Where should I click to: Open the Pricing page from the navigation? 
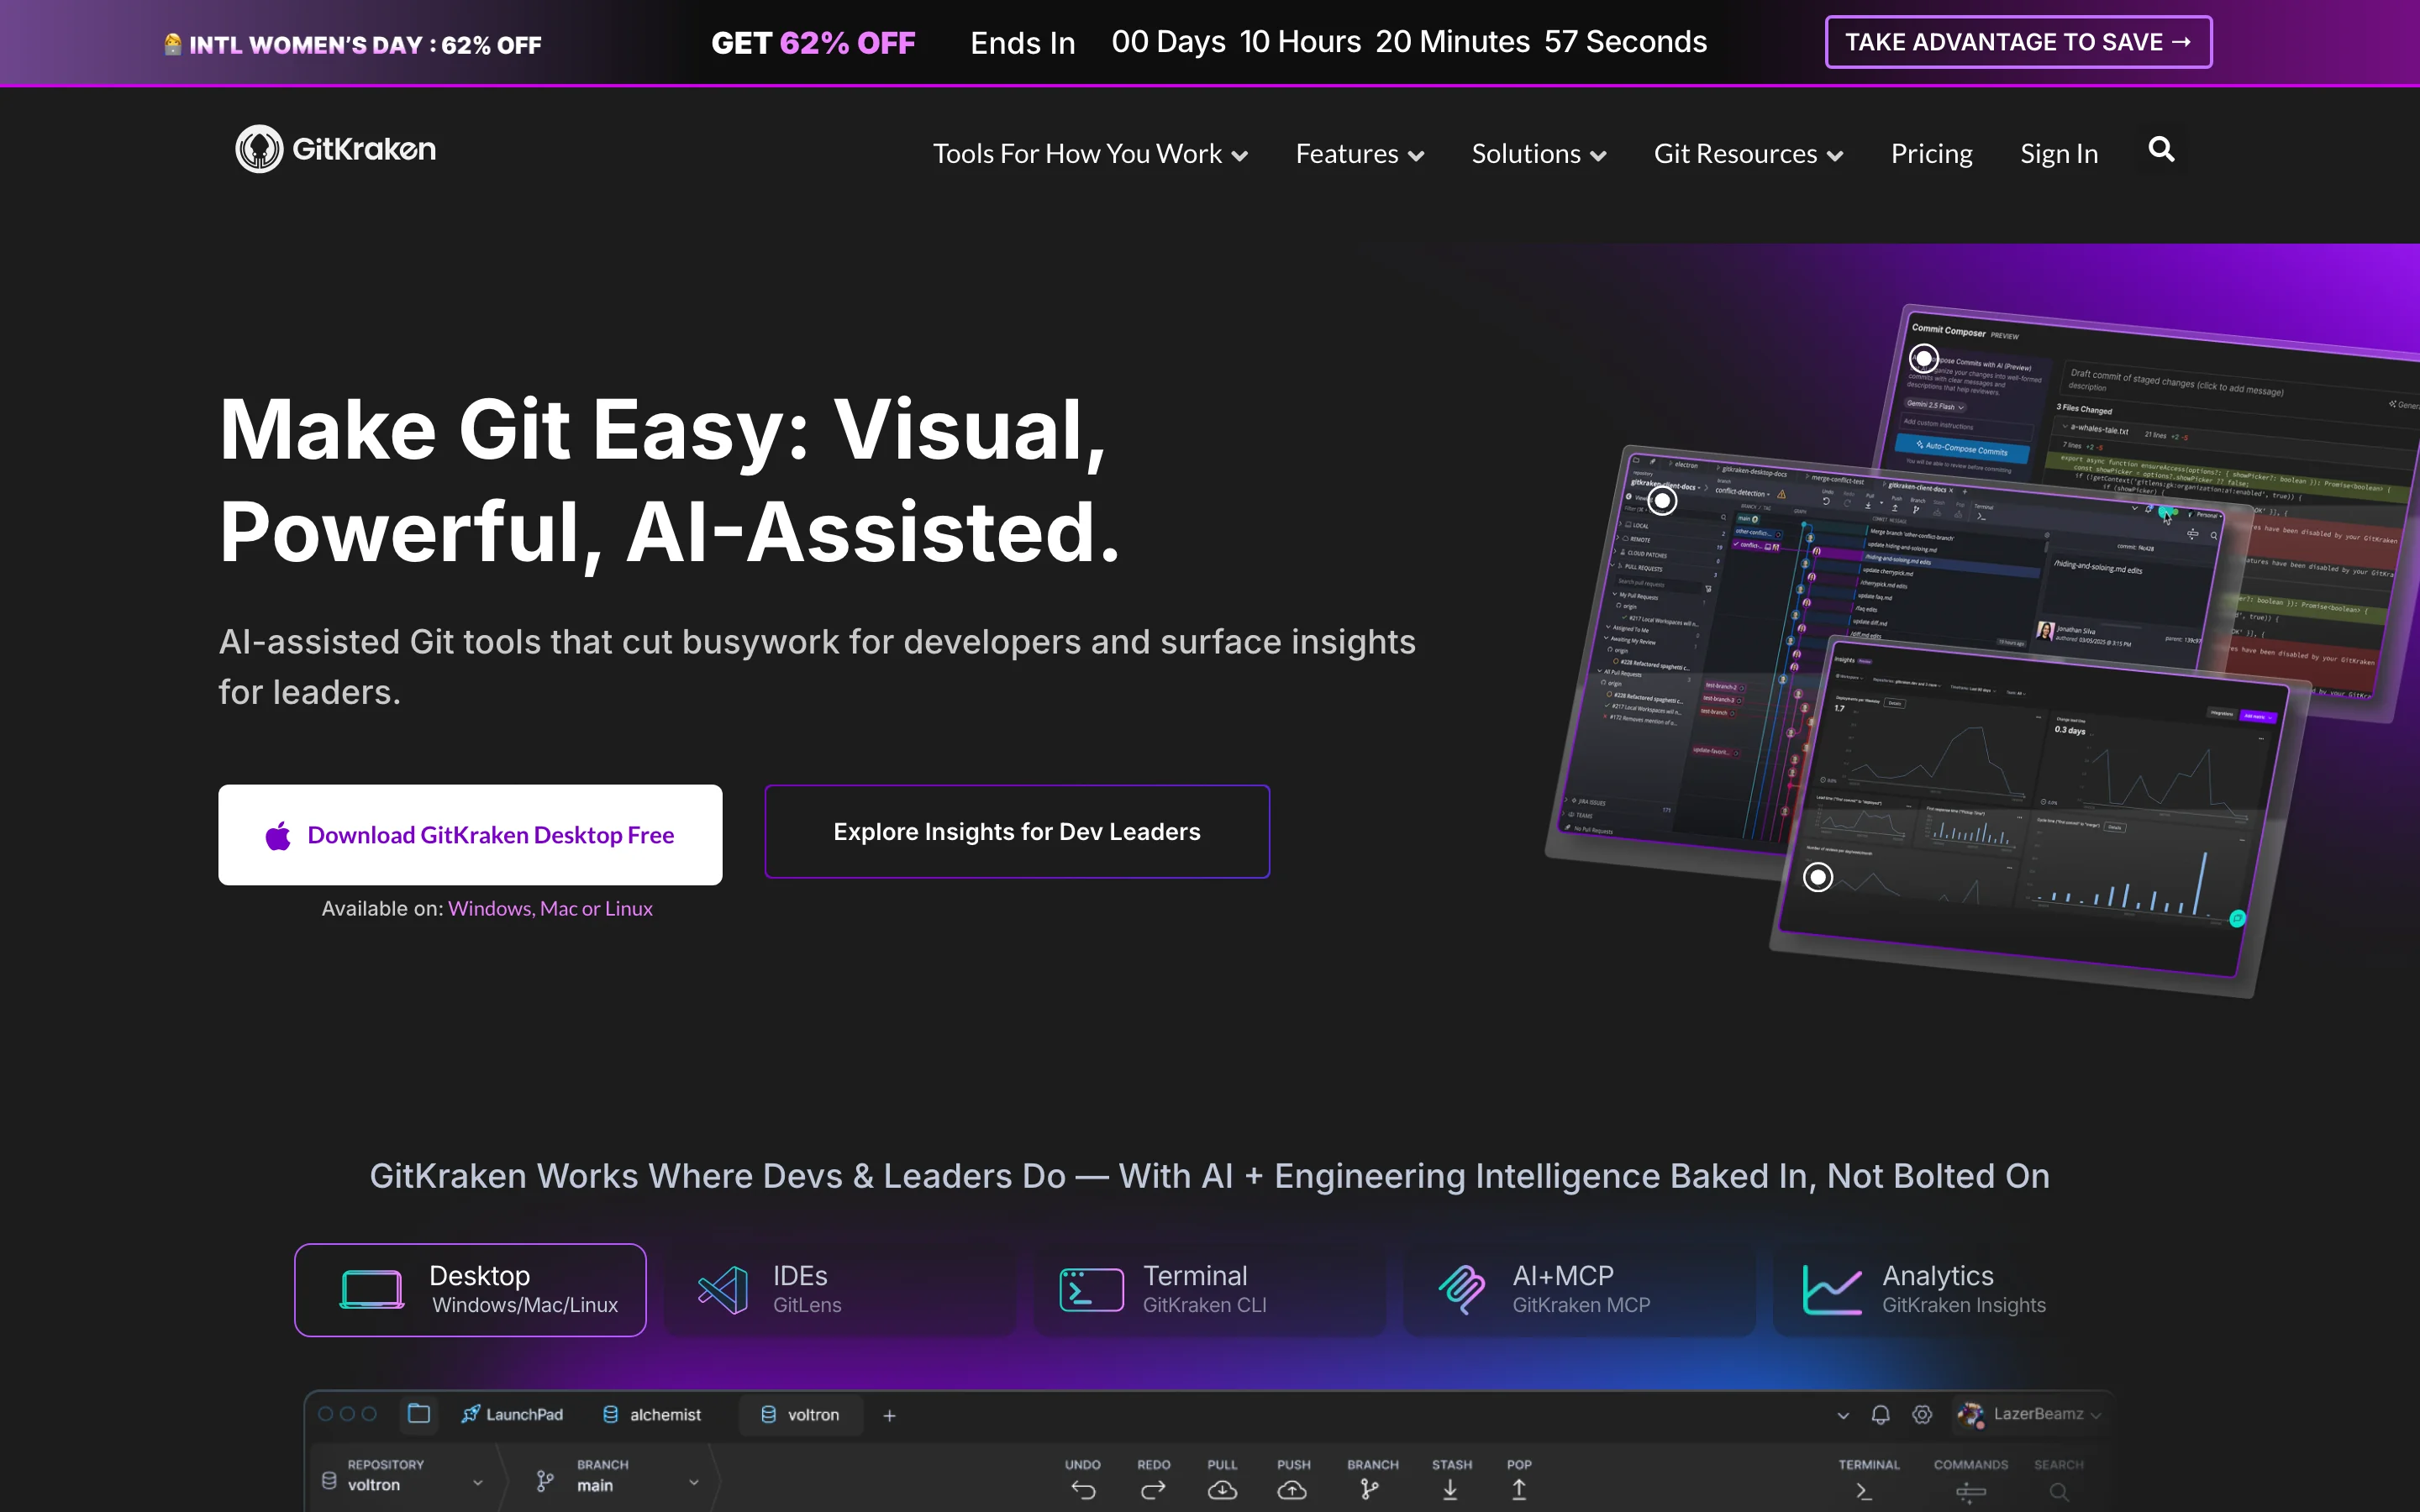tap(1931, 153)
